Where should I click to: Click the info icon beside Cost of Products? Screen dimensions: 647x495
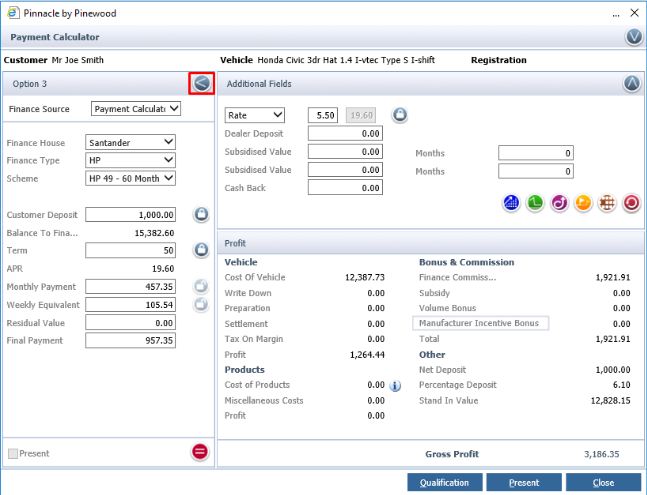pyautogui.click(x=395, y=386)
